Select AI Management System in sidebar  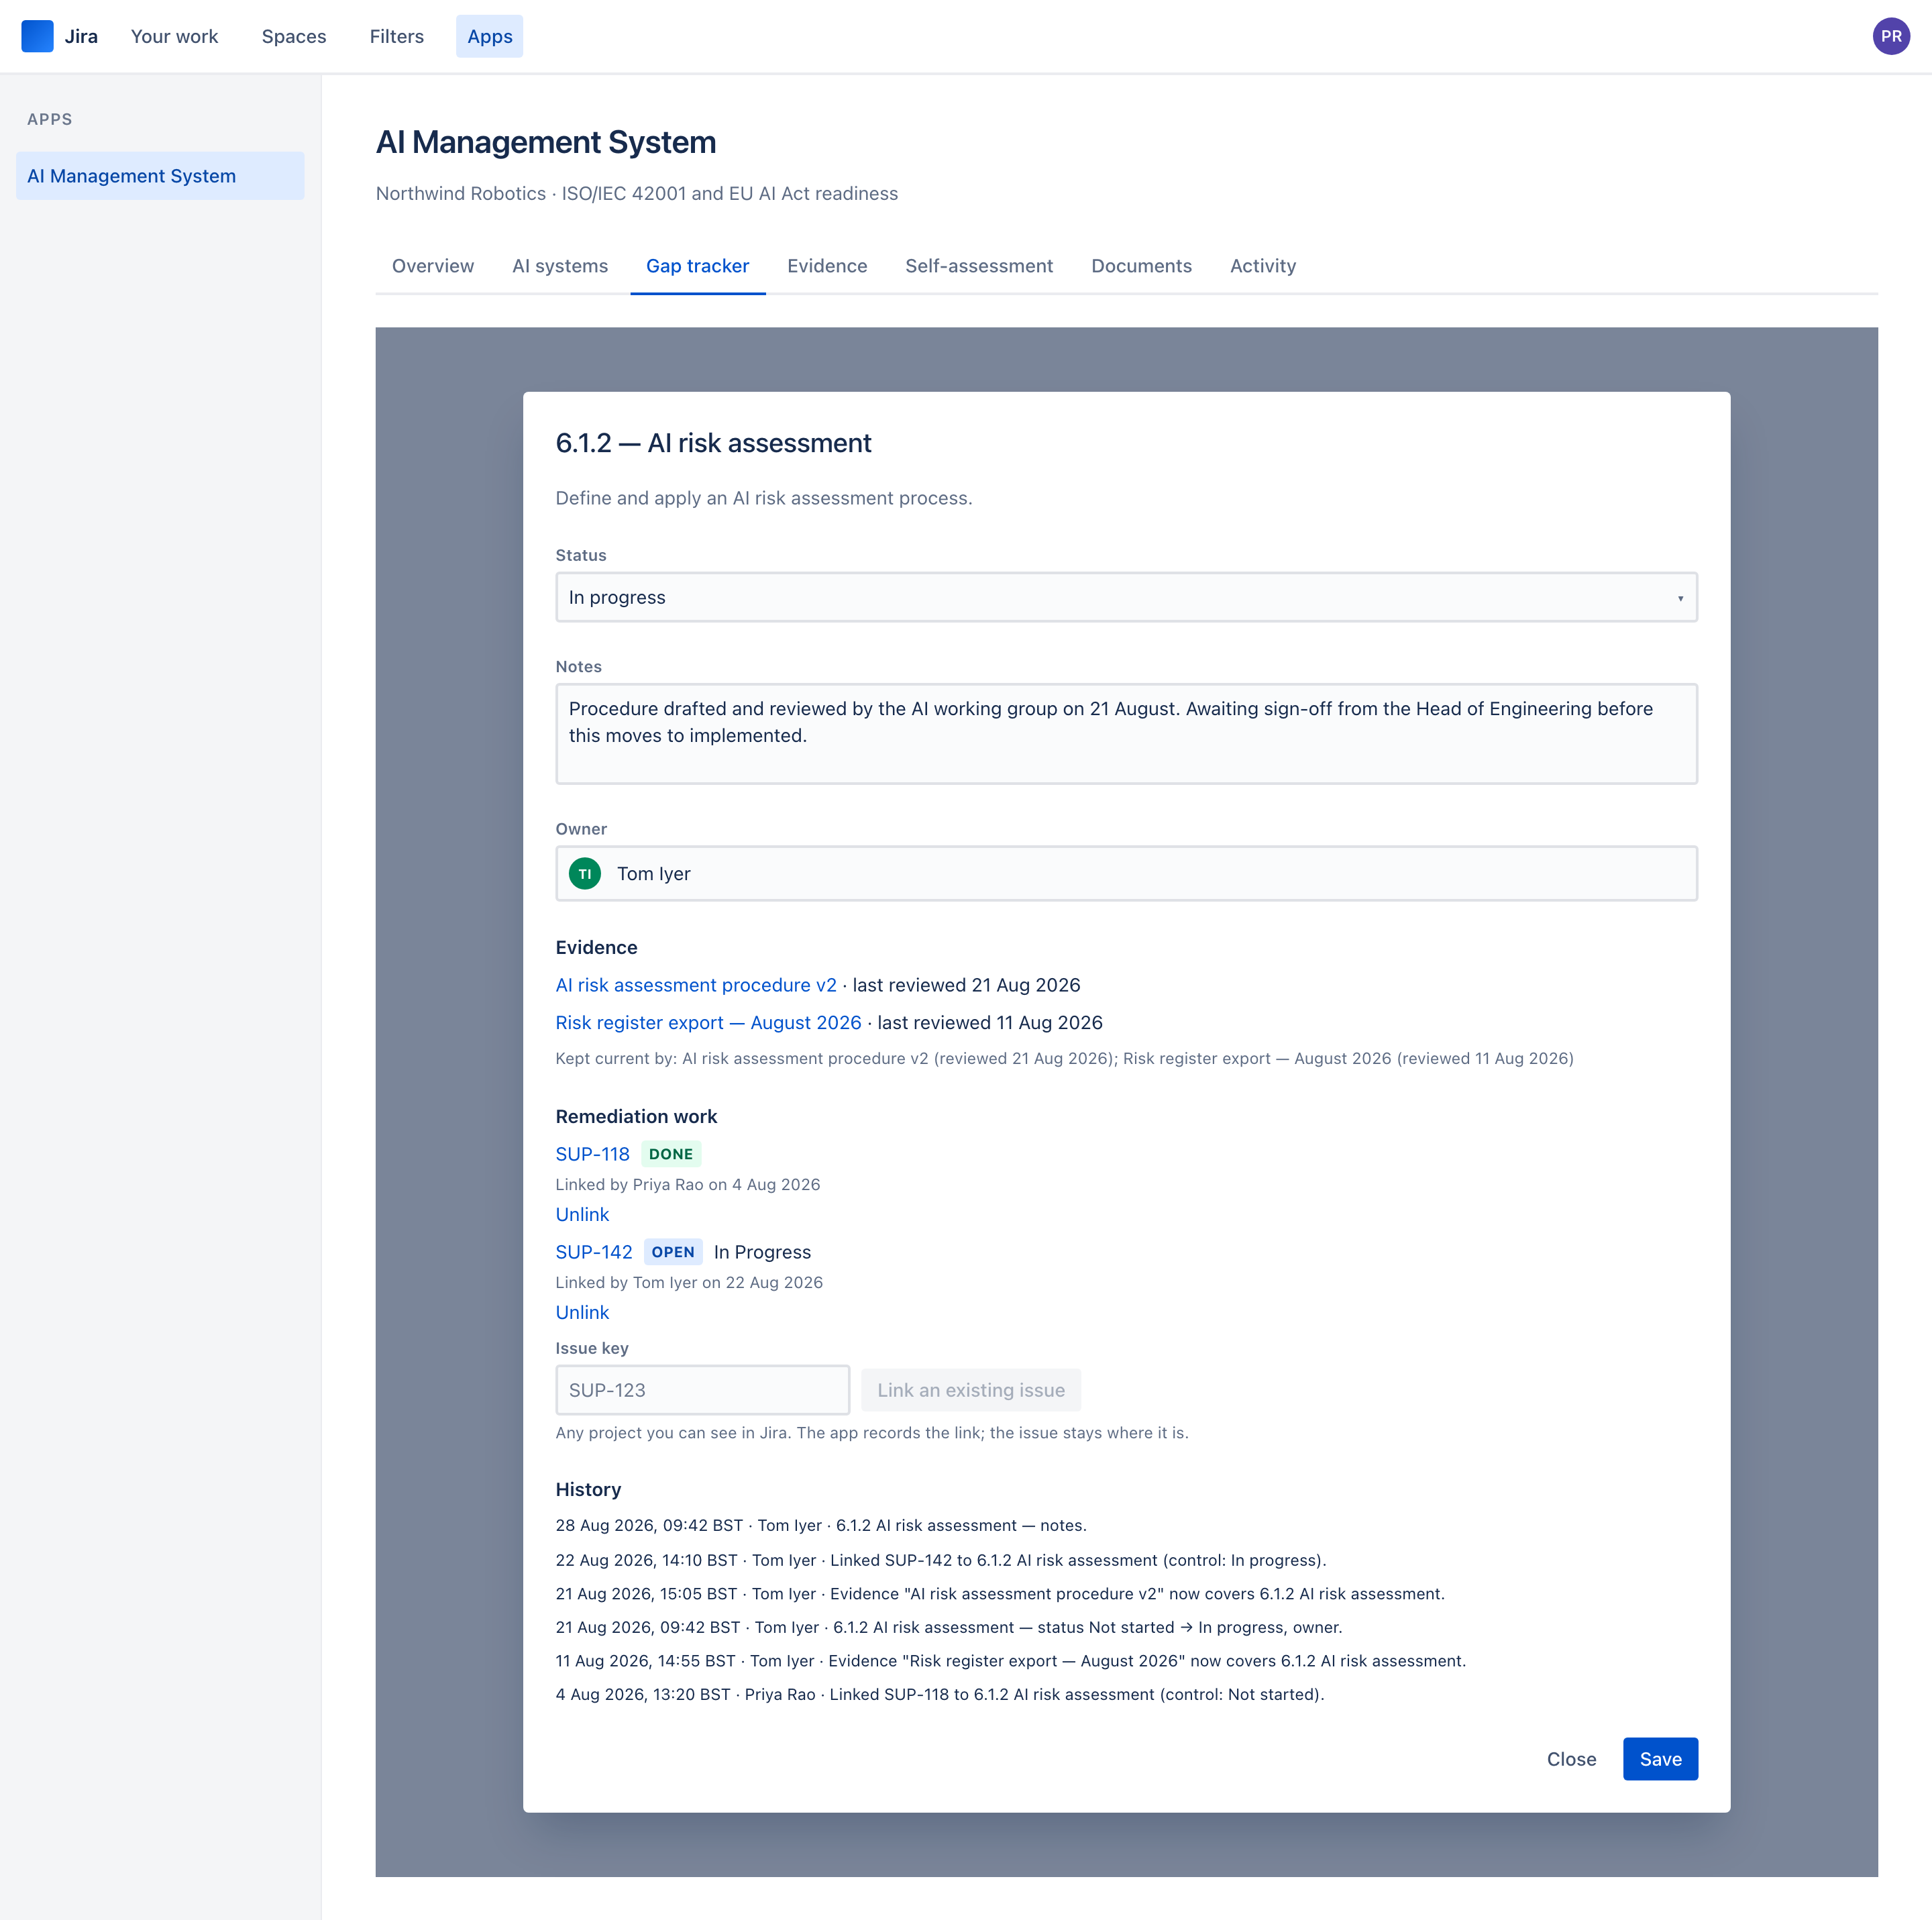pyautogui.click(x=160, y=176)
